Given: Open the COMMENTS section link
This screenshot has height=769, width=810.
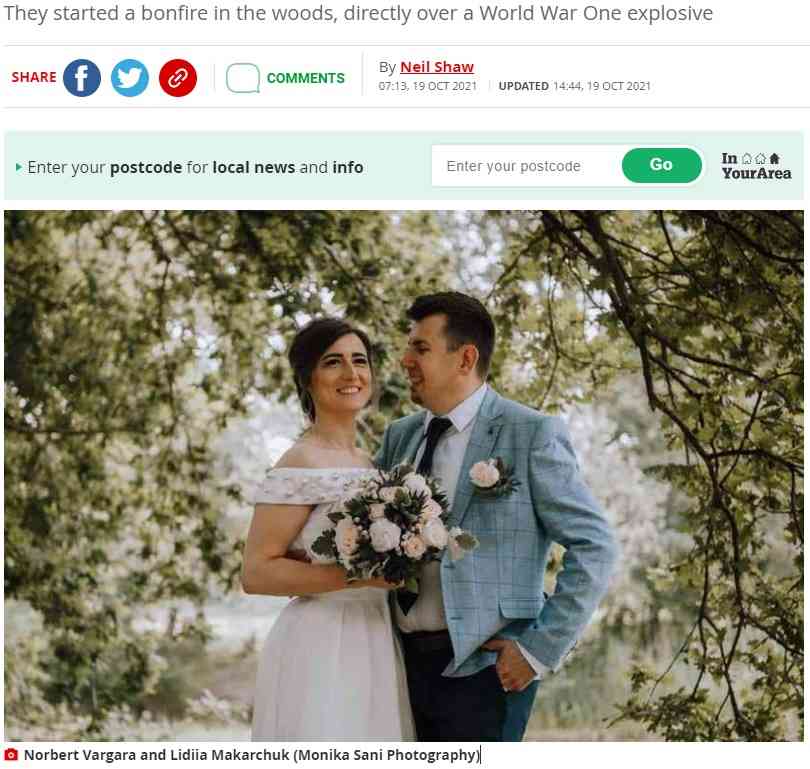Looking at the screenshot, I should click(305, 78).
